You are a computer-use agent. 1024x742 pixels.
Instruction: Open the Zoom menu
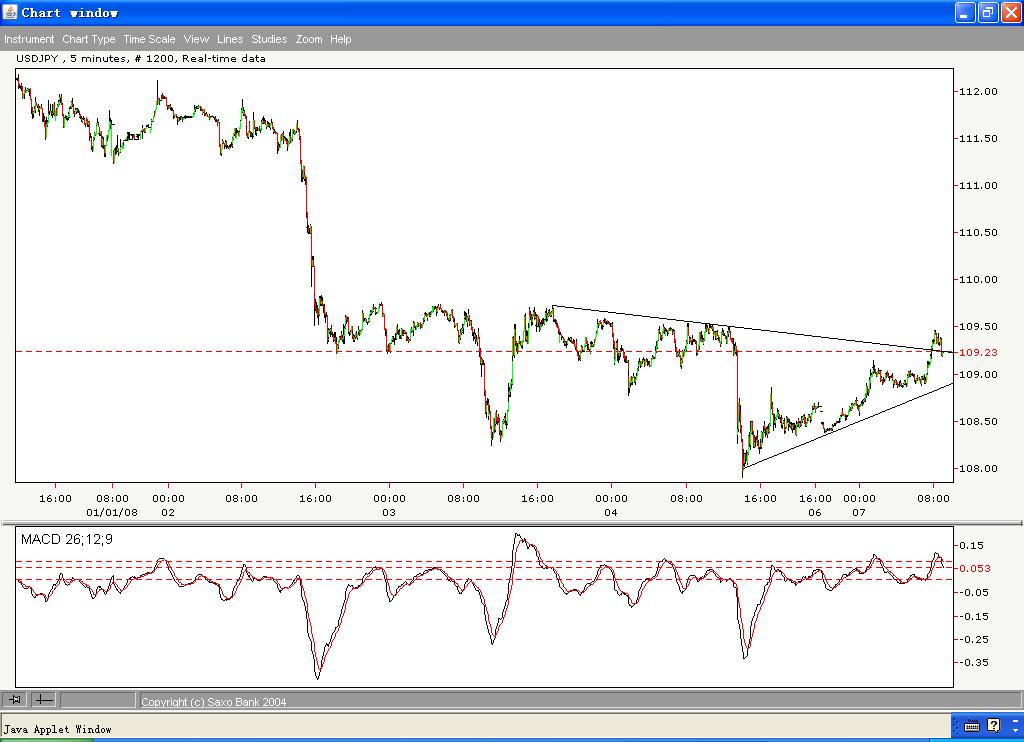[309, 39]
